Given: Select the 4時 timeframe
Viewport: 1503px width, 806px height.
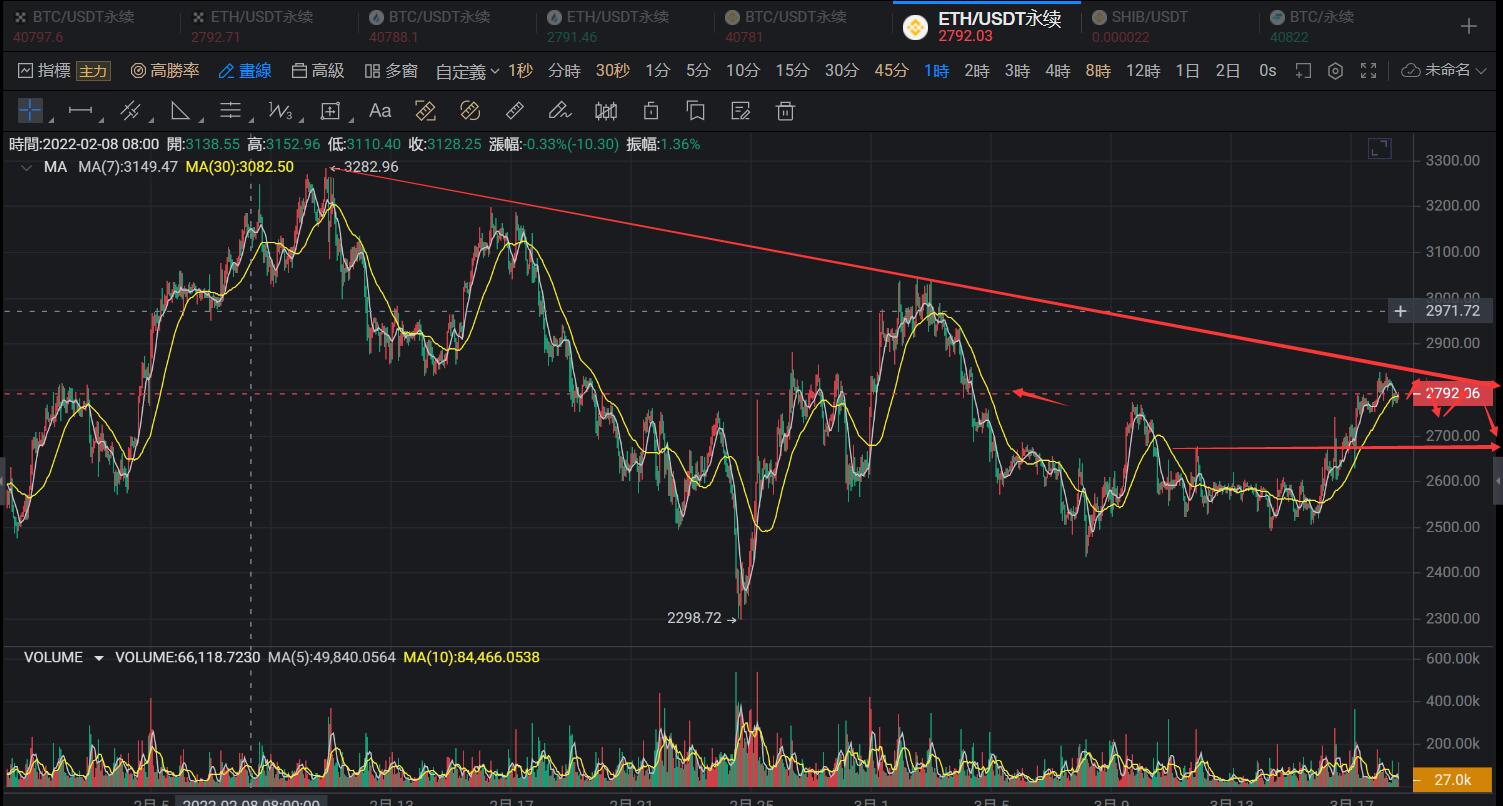Looking at the screenshot, I should pos(1057,71).
